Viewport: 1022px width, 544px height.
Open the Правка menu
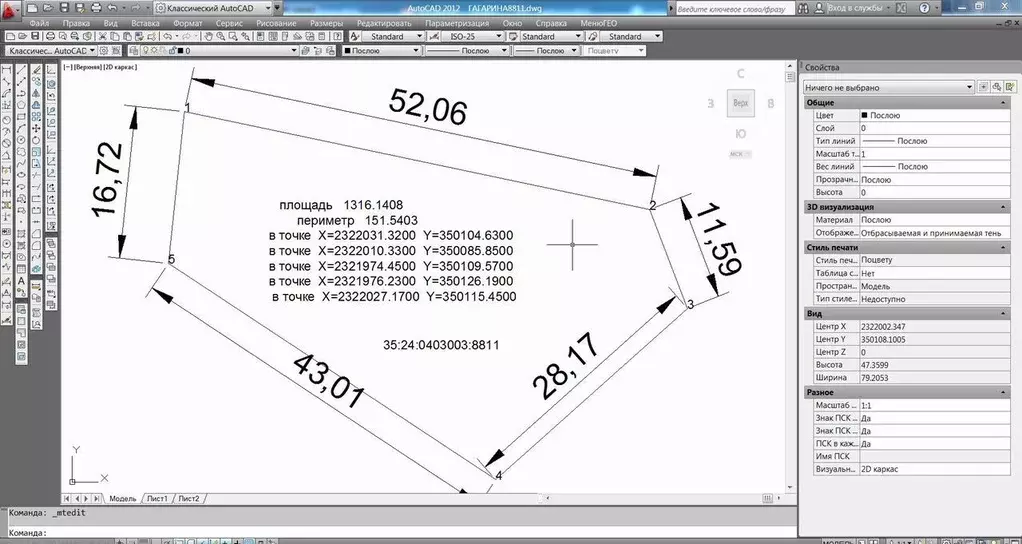pyautogui.click(x=76, y=23)
